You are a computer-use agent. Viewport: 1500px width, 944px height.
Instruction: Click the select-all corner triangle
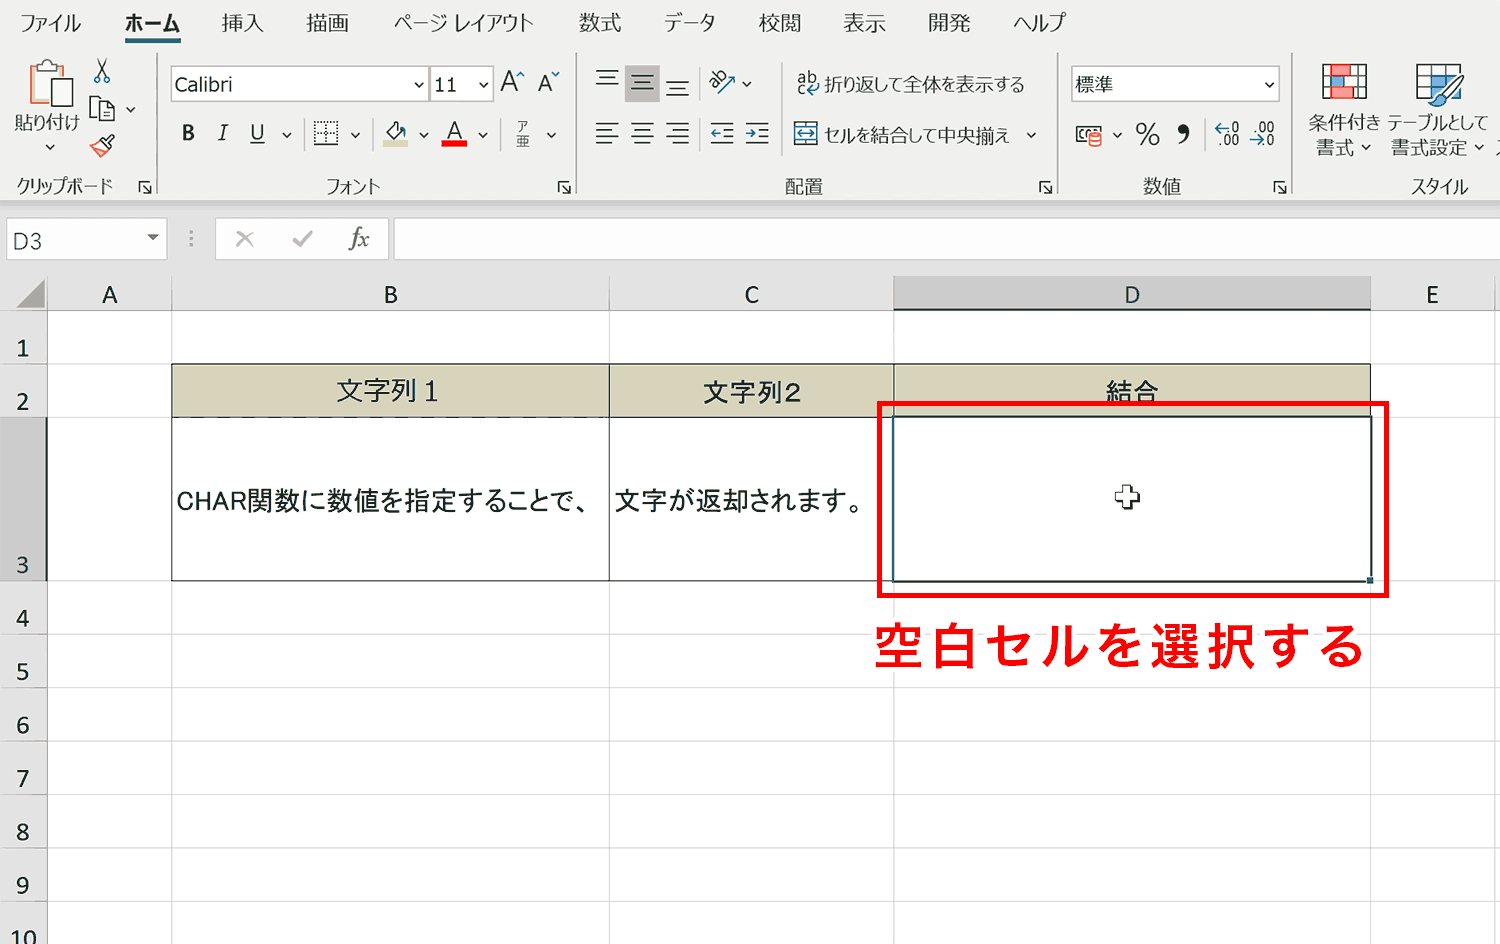[x=30, y=294]
